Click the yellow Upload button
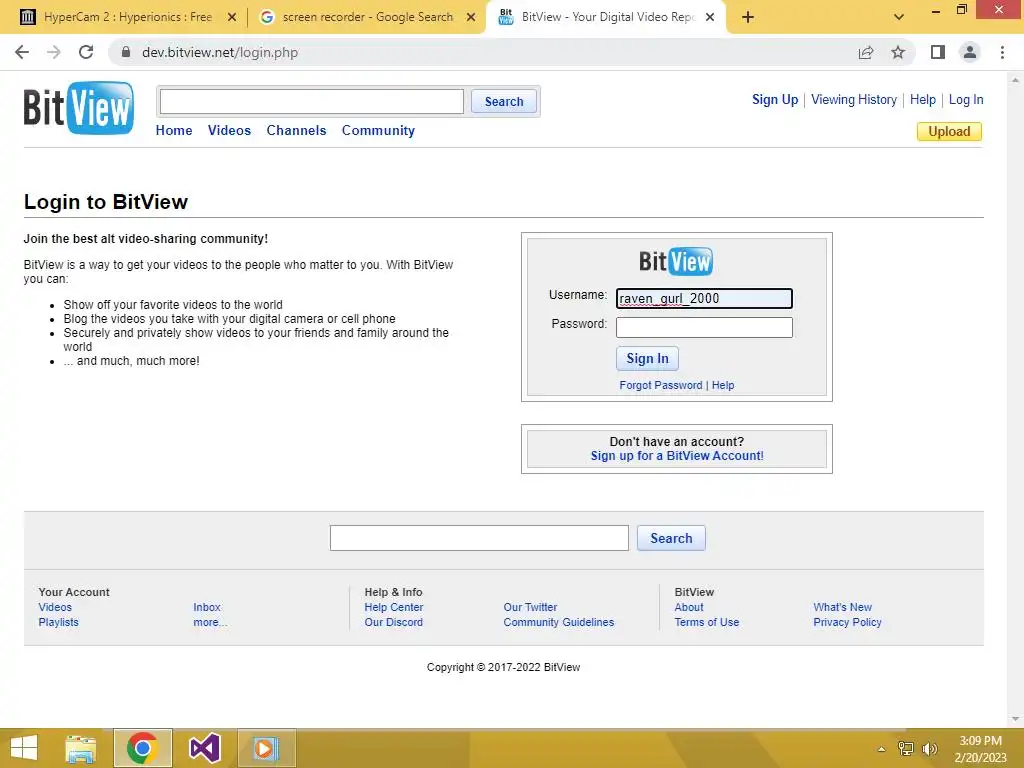The image size is (1024, 768). tap(949, 131)
